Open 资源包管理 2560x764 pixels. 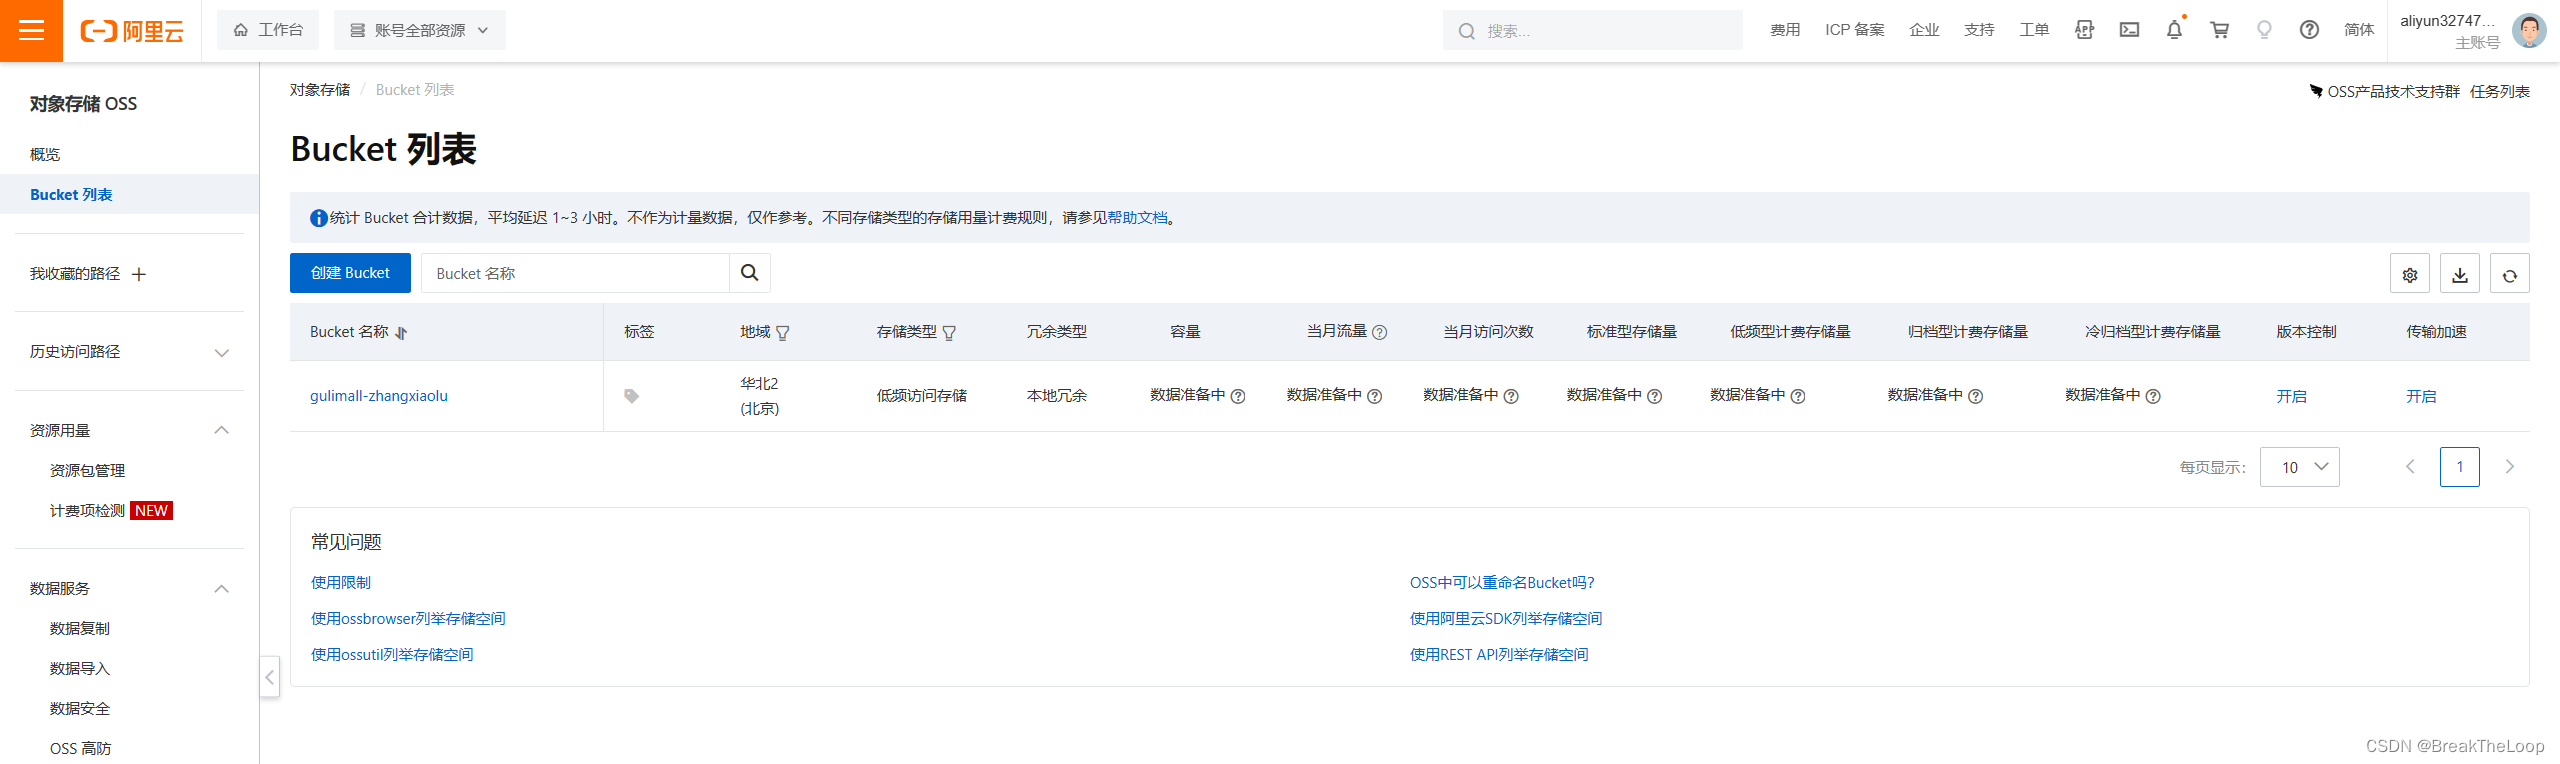click(x=88, y=470)
